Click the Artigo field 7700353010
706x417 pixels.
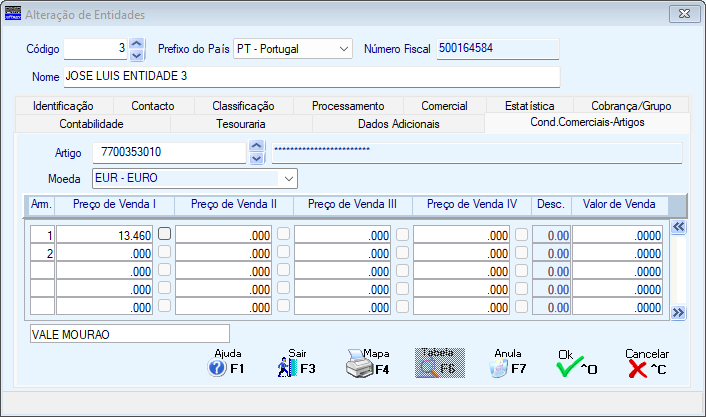coord(169,153)
